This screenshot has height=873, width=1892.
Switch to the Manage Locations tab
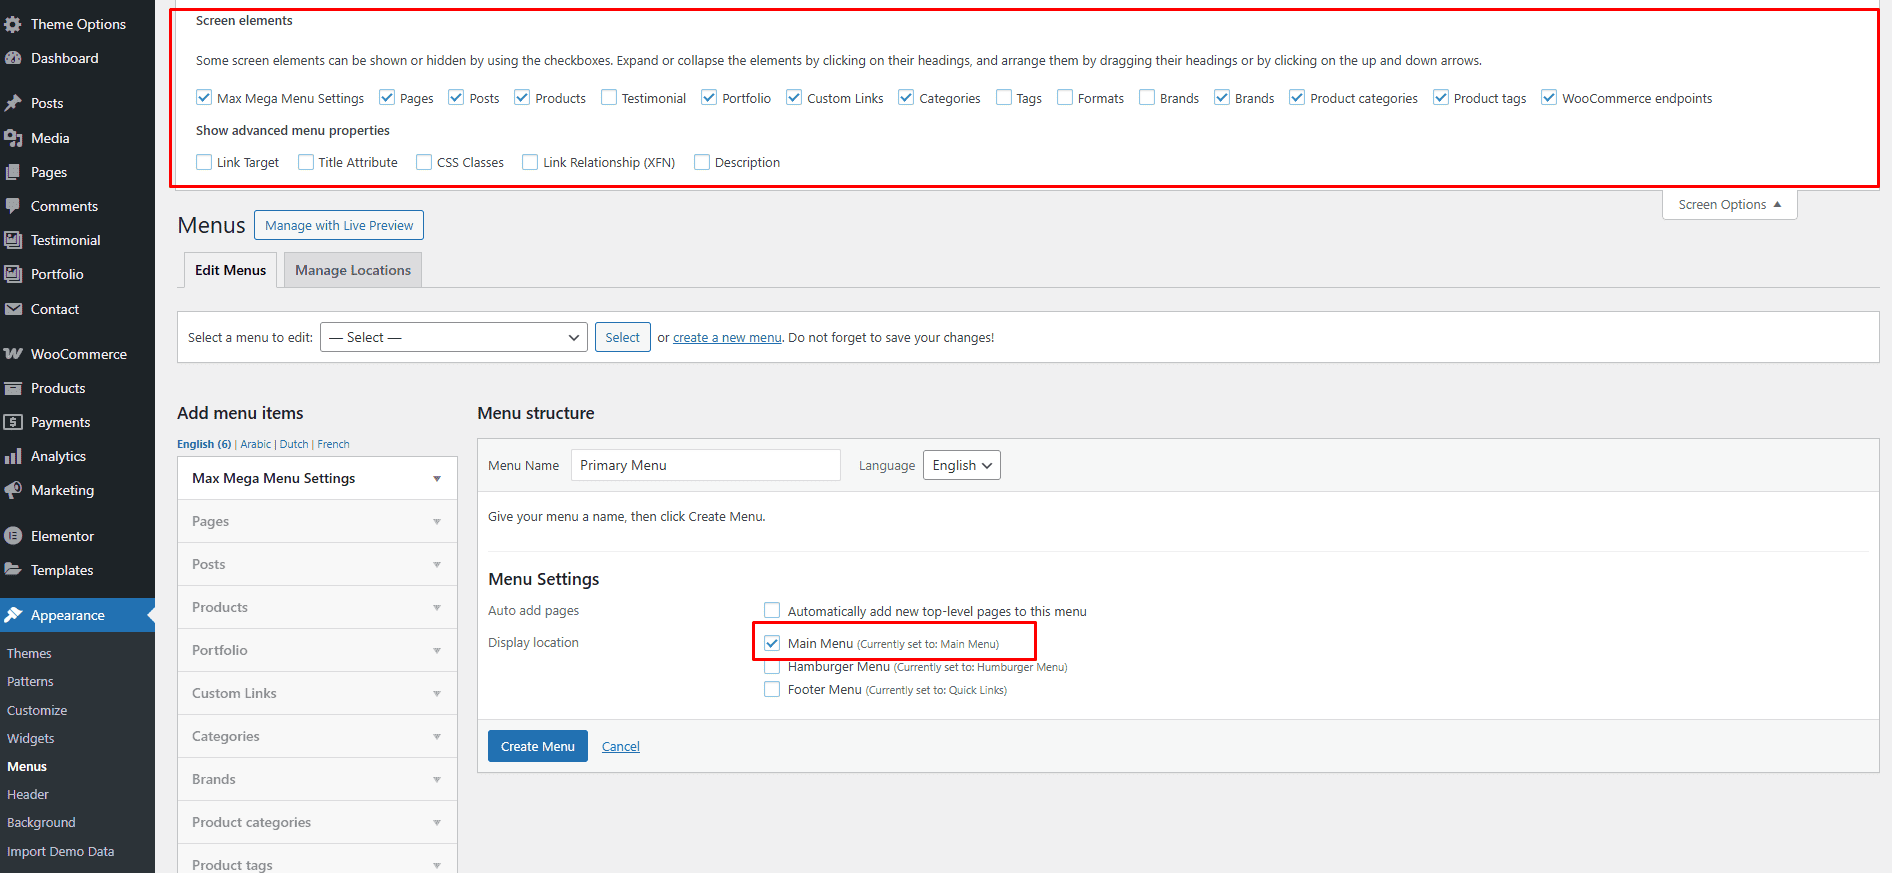353,270
